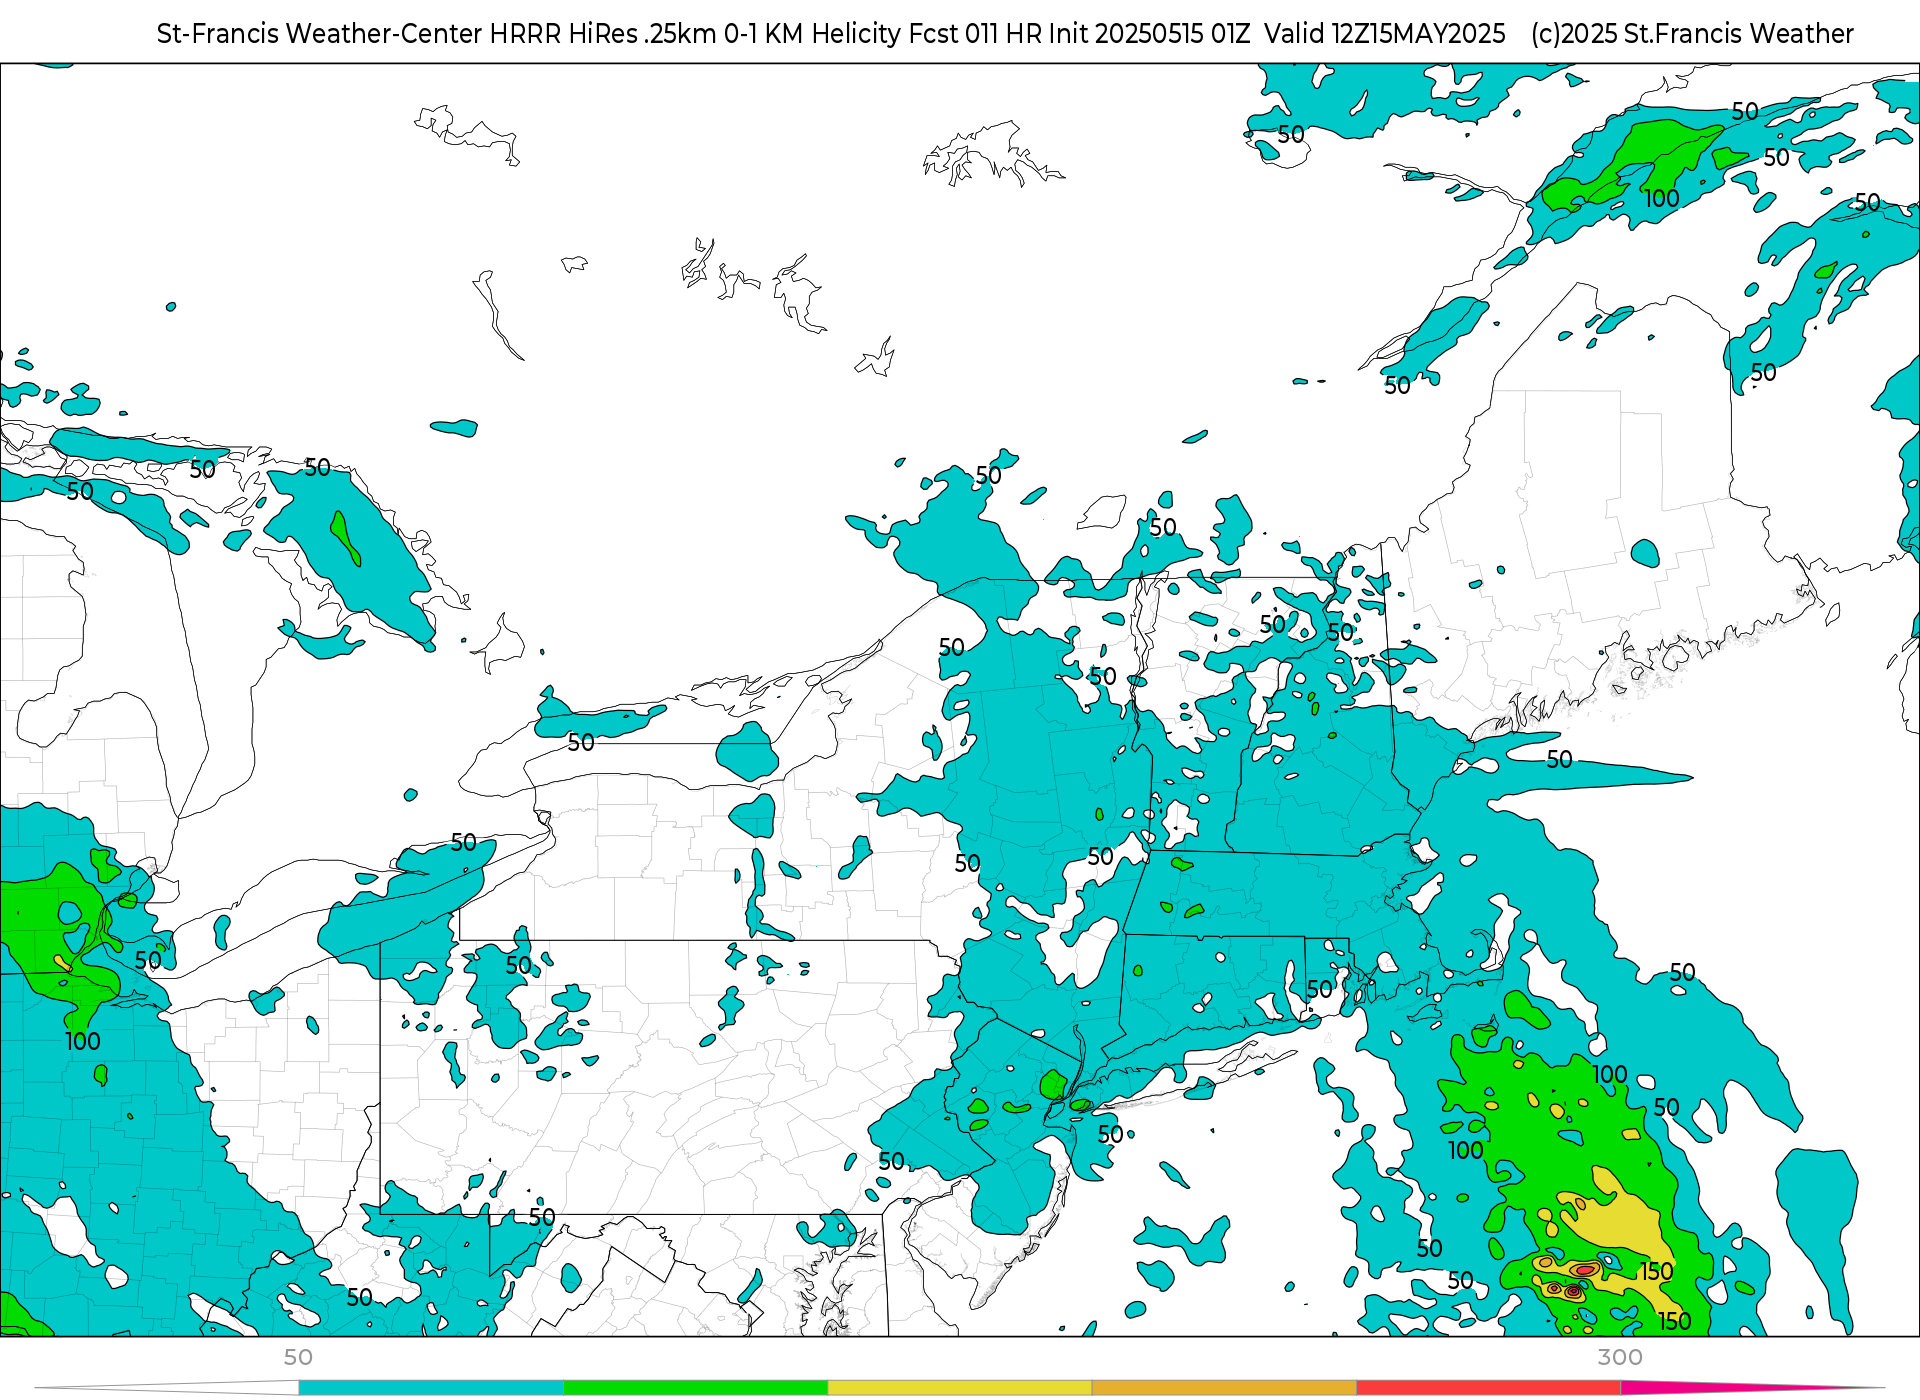Click the green segment of the color bar
Screen dimensions: 1920x1400
pyautogui.click(x=696, y=1387)
